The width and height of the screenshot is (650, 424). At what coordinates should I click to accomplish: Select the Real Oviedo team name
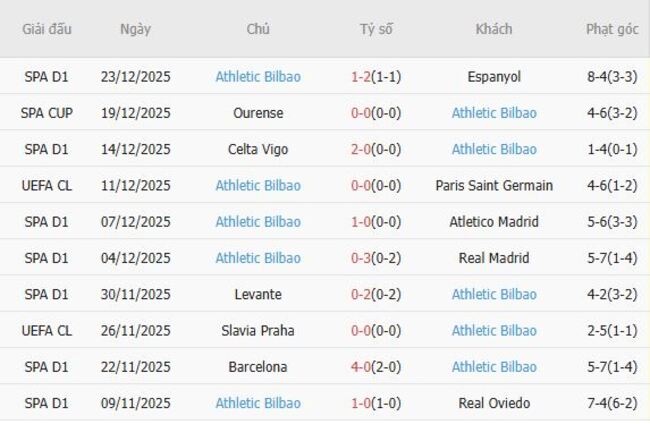click(493, 403)
